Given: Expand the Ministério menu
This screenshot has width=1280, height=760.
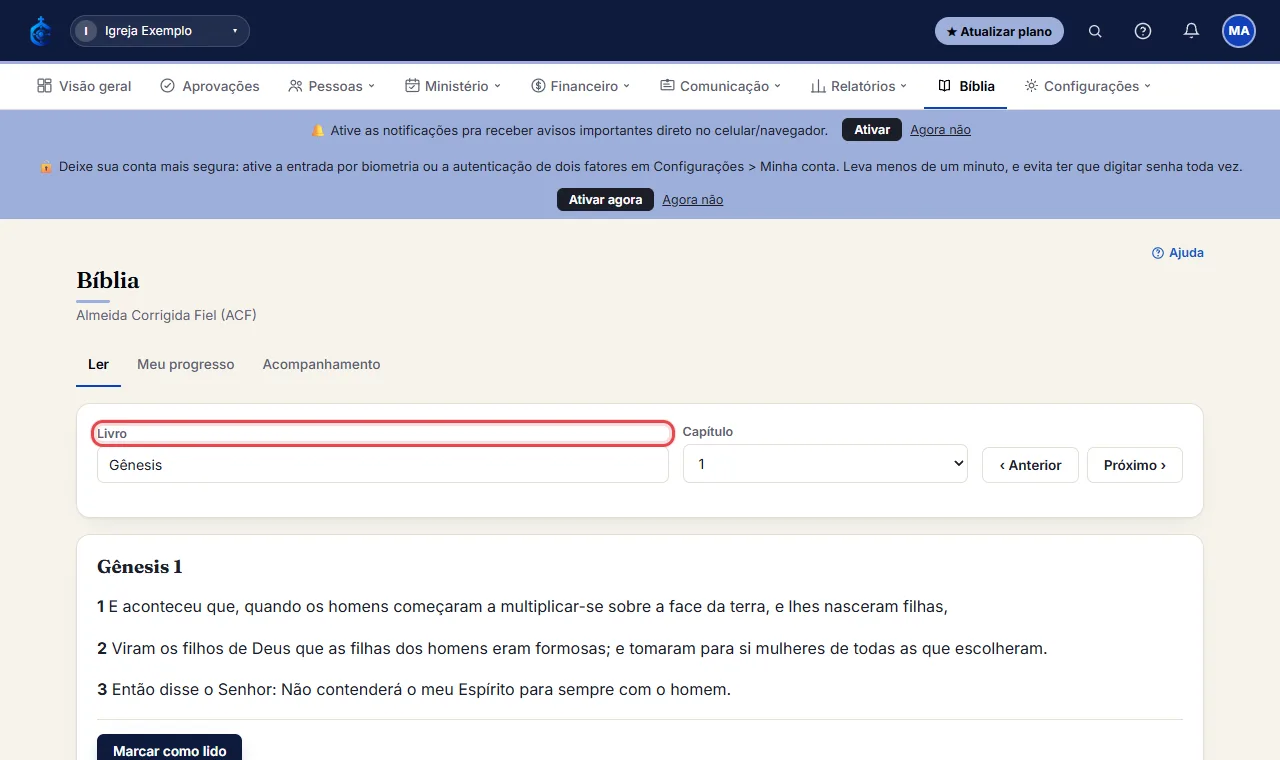Looking at the screenshot, I should point(453,86).
